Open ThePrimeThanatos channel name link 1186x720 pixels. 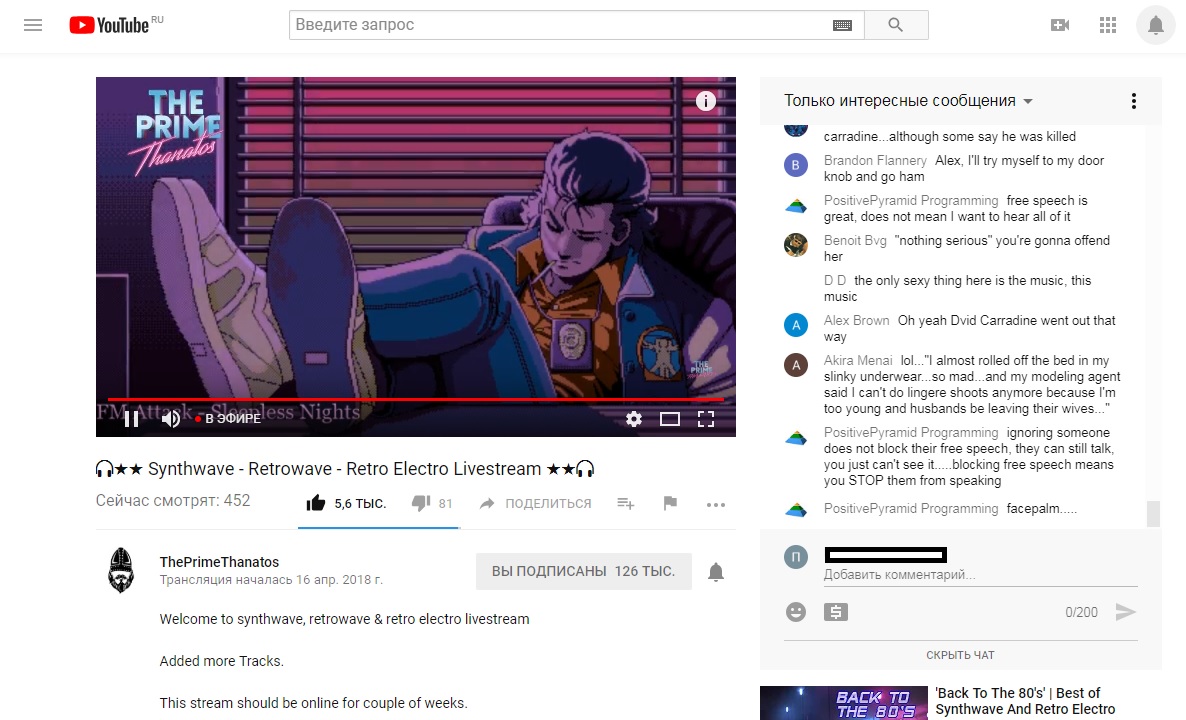219,562
